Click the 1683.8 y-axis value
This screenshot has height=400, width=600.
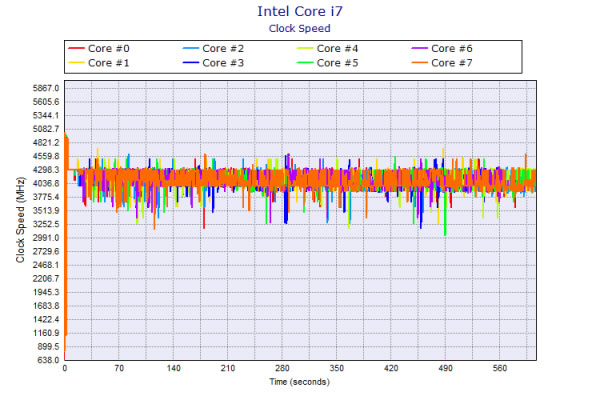click(x=46, y=306)
